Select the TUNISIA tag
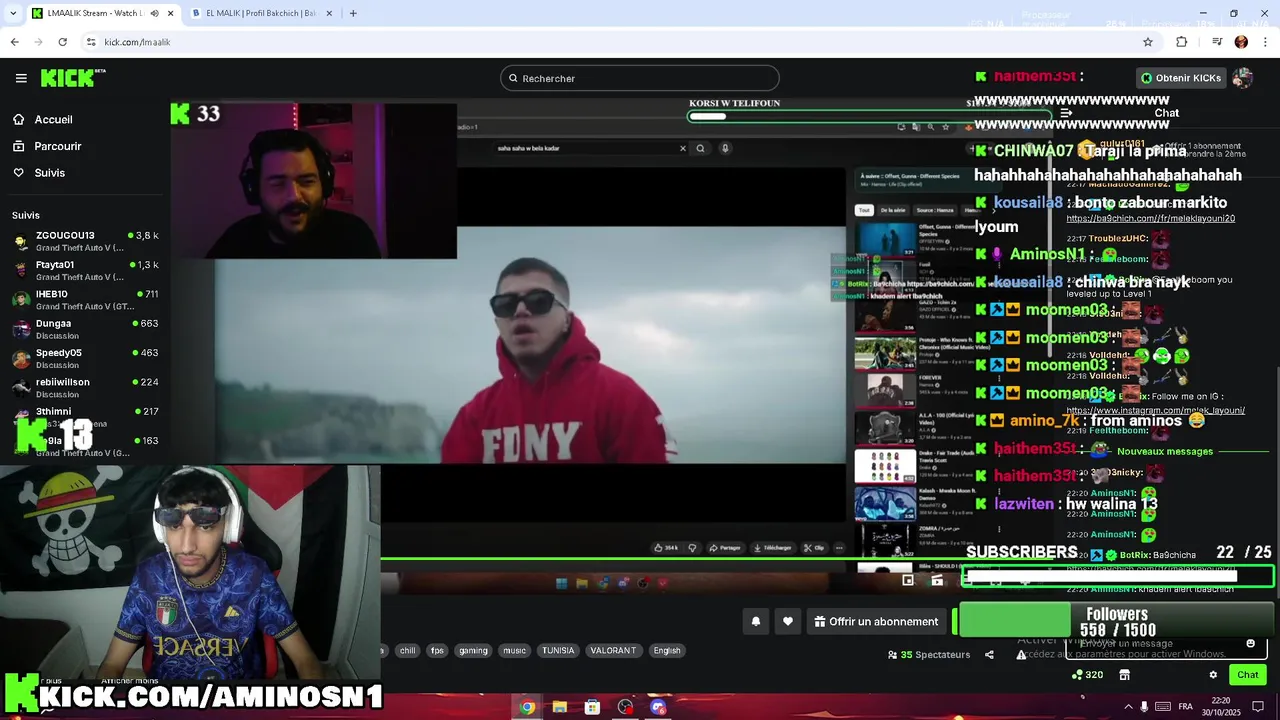The height and width of the screenshot is (720, 1280). point(558,650)
